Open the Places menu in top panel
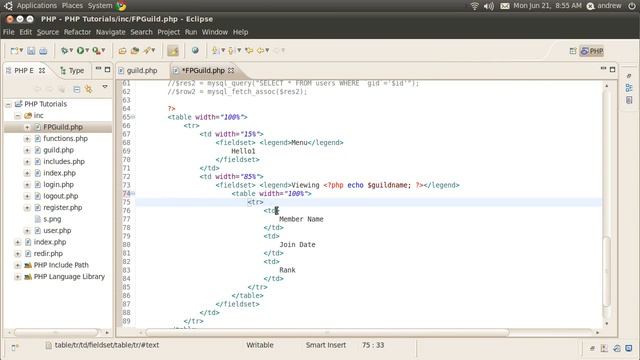This screenshot has height=360, width=640. (72, 6)
